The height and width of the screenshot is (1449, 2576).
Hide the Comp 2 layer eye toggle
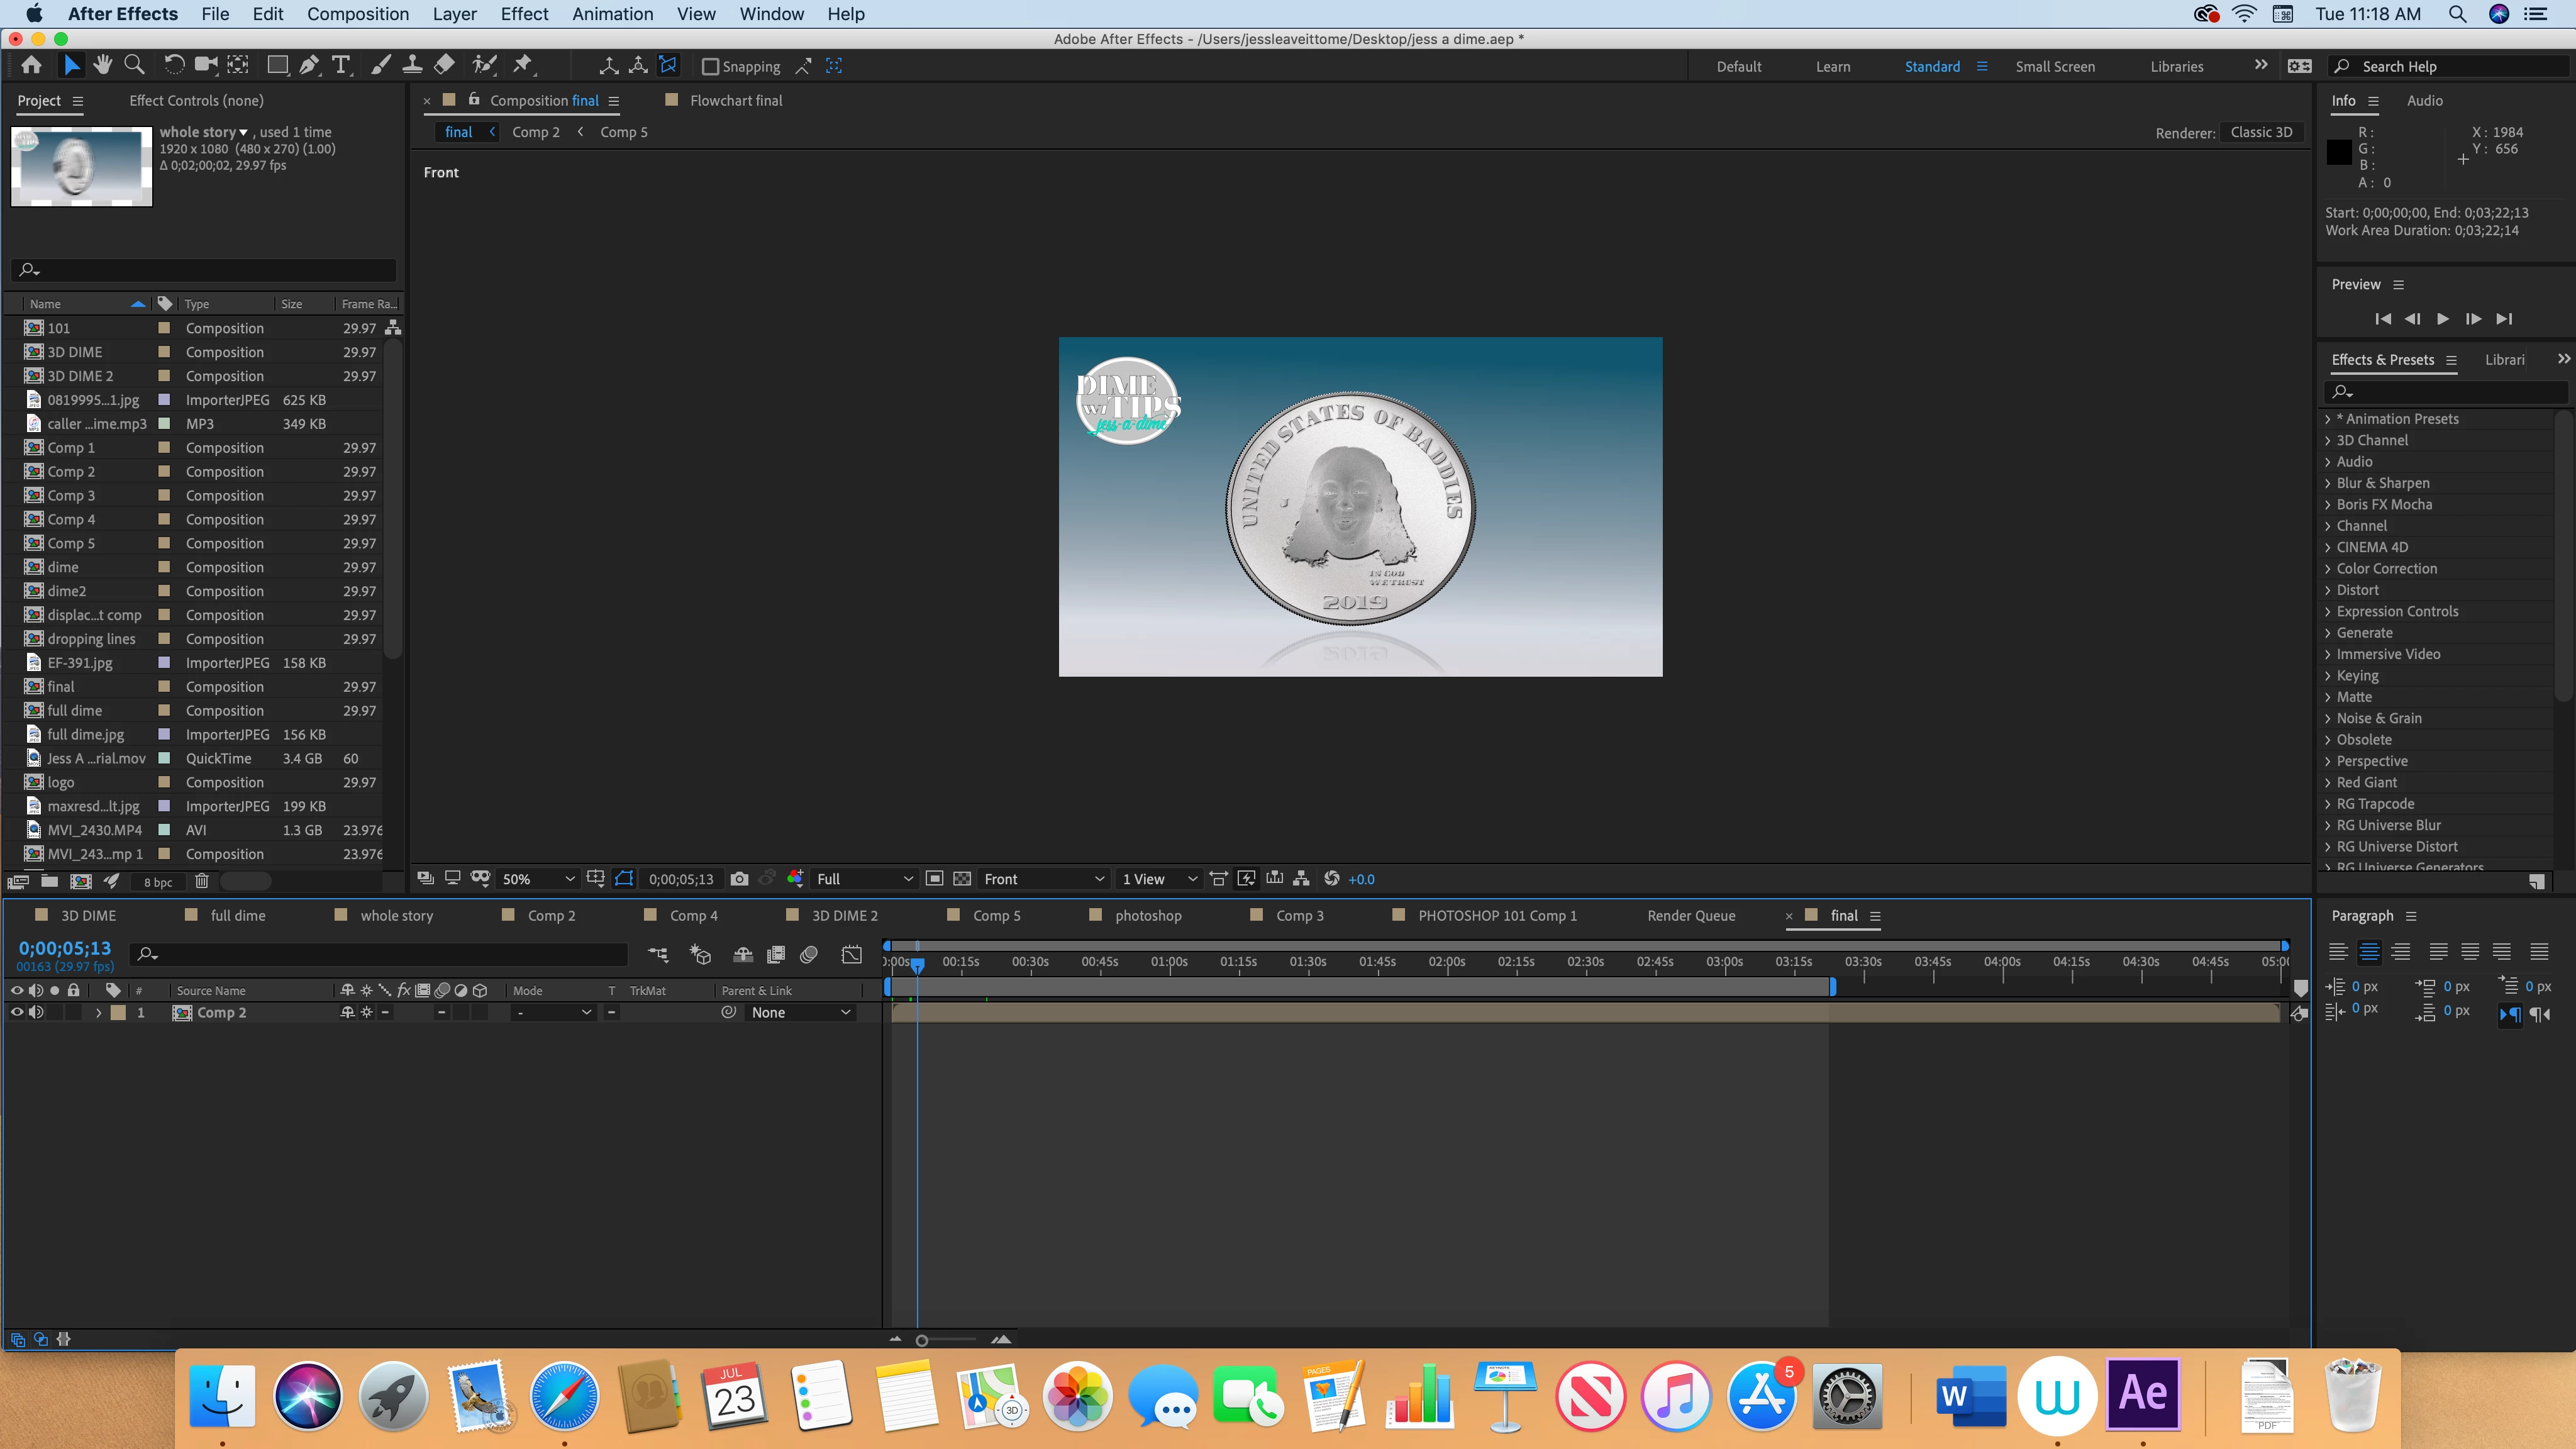pos(16,1012)
